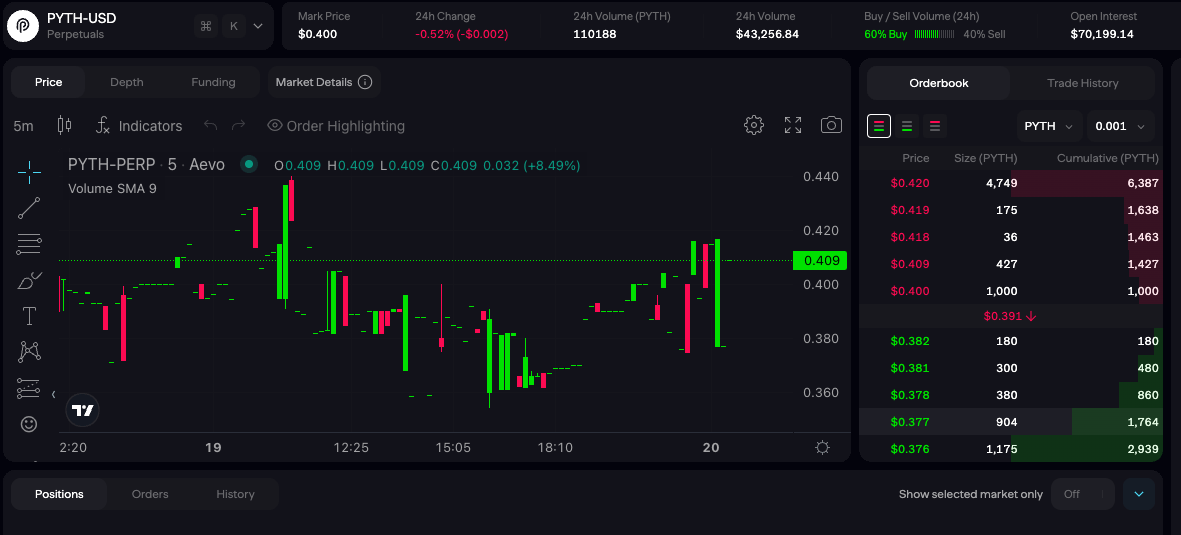Screen dimensions: 1181x535
Task: Click the Volume SMA 9 indicator label
Action: click(x=112, y=188)
